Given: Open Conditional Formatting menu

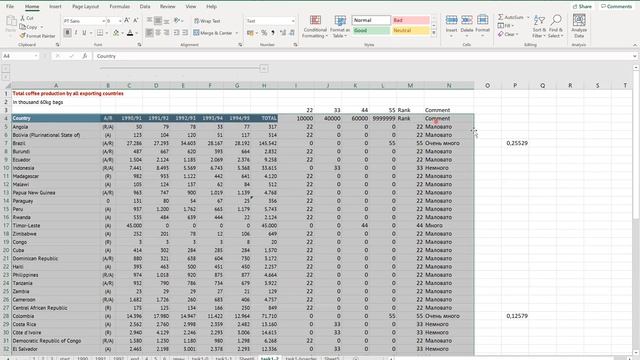Looking at the screenshot, I should (315, 27).
